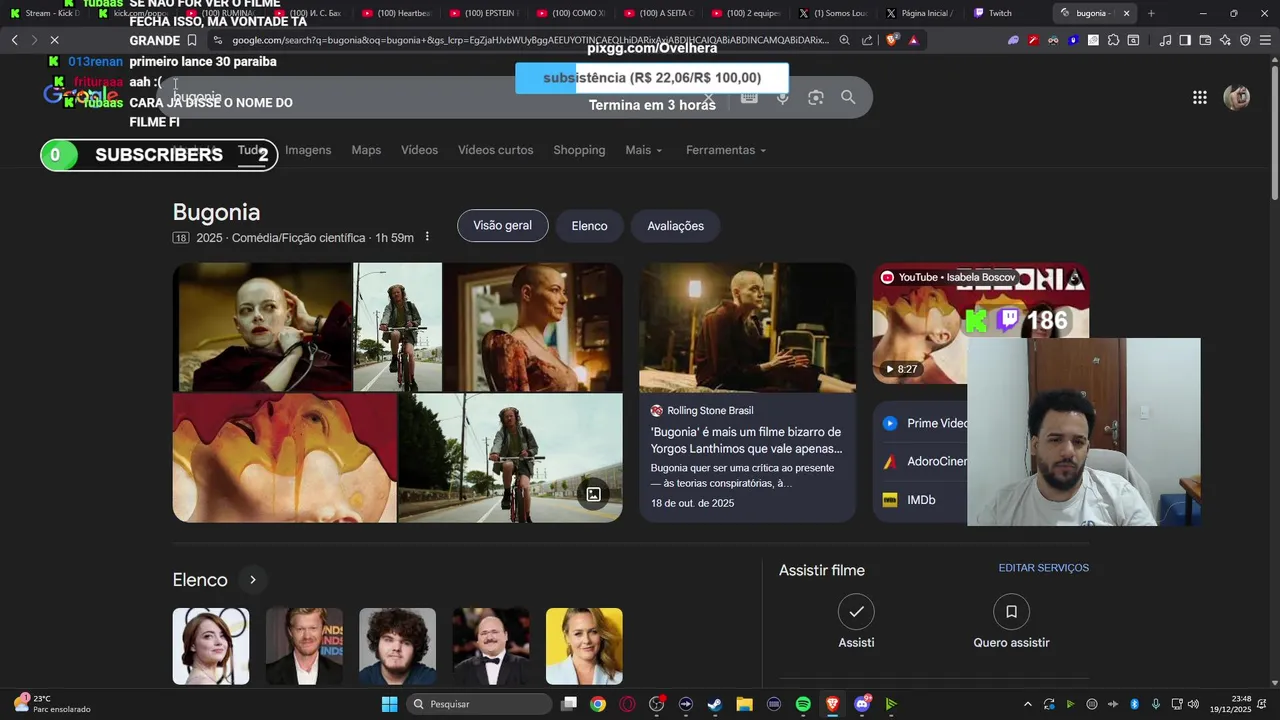The width and height of the screenshot is (1280, 720).
Task: Switch to the Imagens results tab
Action: [308, 150]
